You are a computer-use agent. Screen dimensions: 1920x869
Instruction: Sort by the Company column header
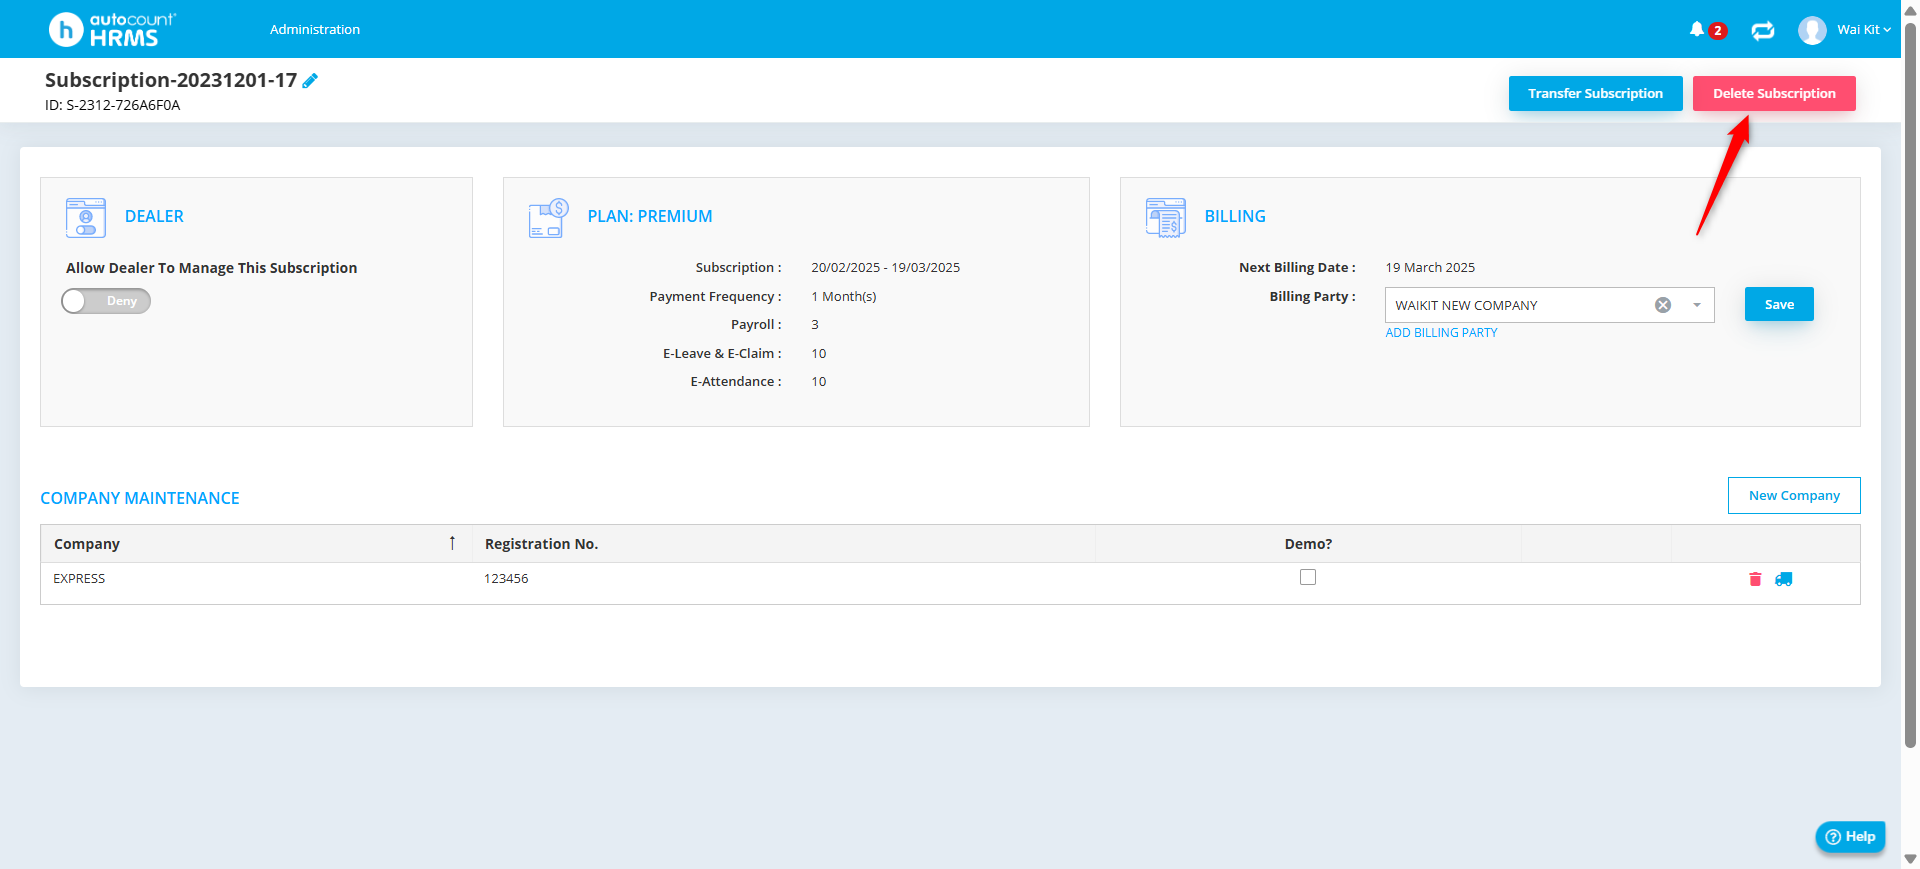(256, 544)
